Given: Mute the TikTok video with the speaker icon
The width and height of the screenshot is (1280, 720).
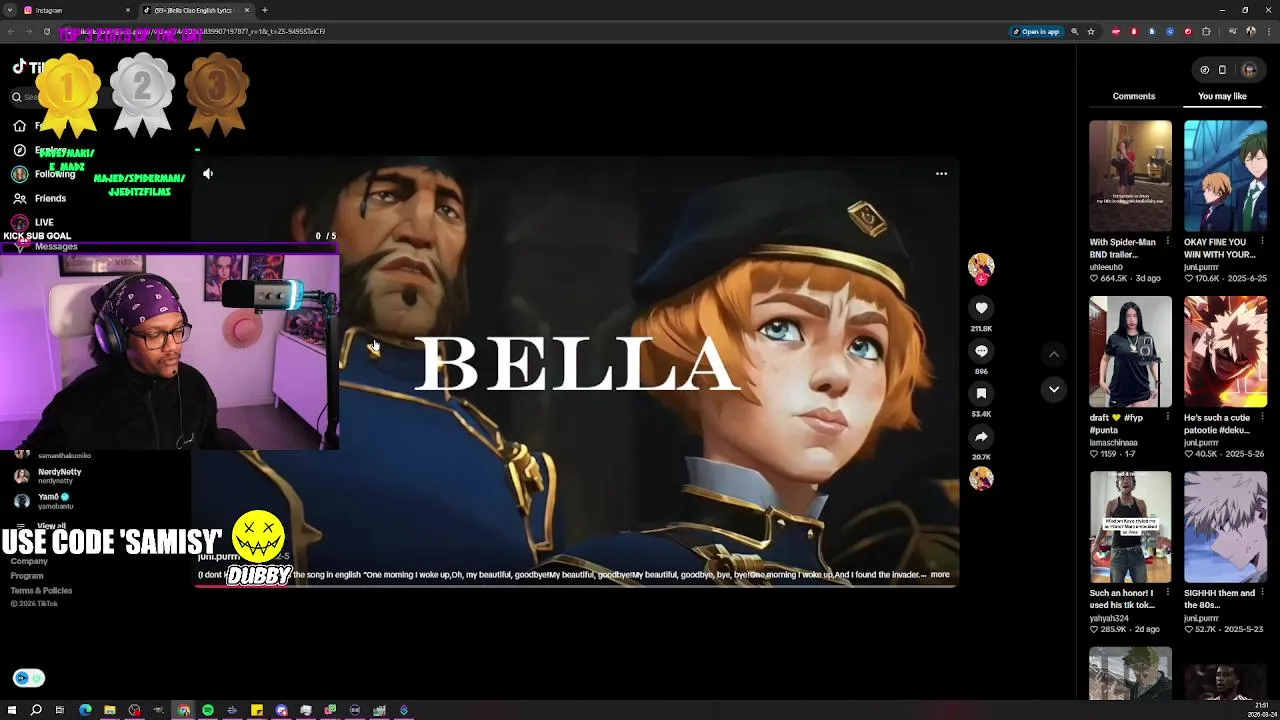Looking at the screenshot, I should pyautogui.click(x=208, y=174).
